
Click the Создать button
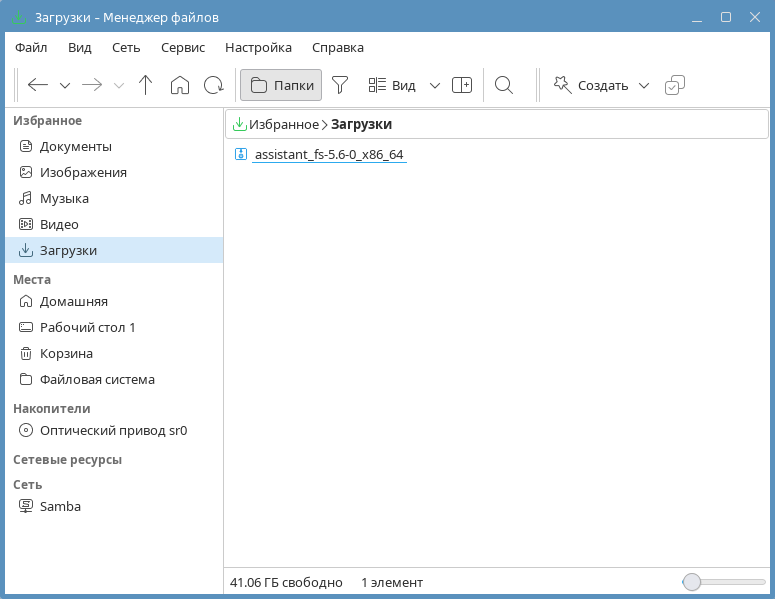[591, 86]
